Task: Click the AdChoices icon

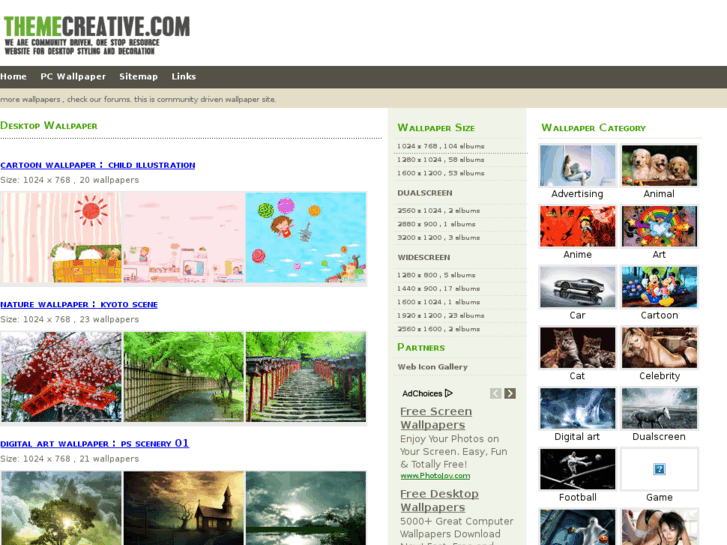Action: [x=448, y=393]
